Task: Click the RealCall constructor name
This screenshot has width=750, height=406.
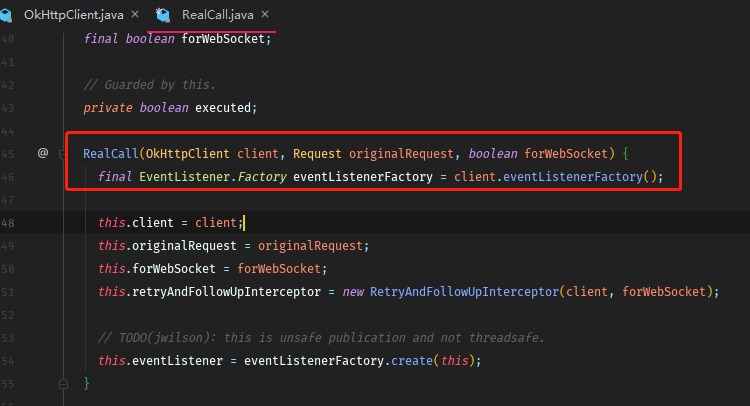Action: [110, 154]
